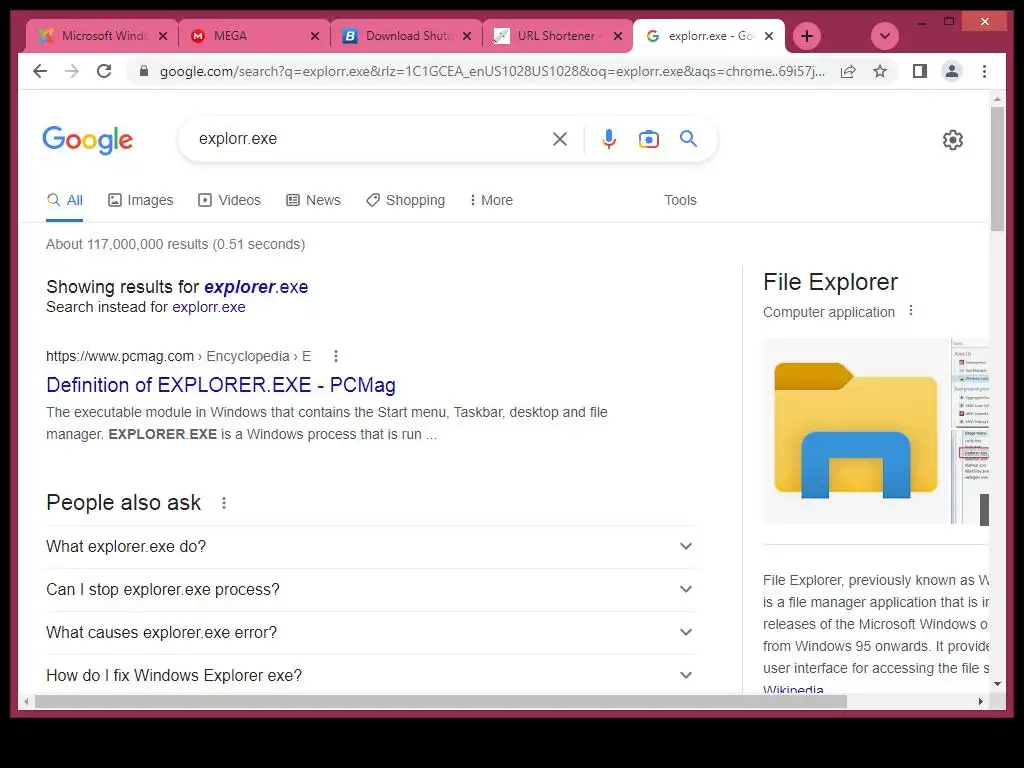The image size is (1024, 768).
Task: Click into the Google search box
Action: click(369, 138)
